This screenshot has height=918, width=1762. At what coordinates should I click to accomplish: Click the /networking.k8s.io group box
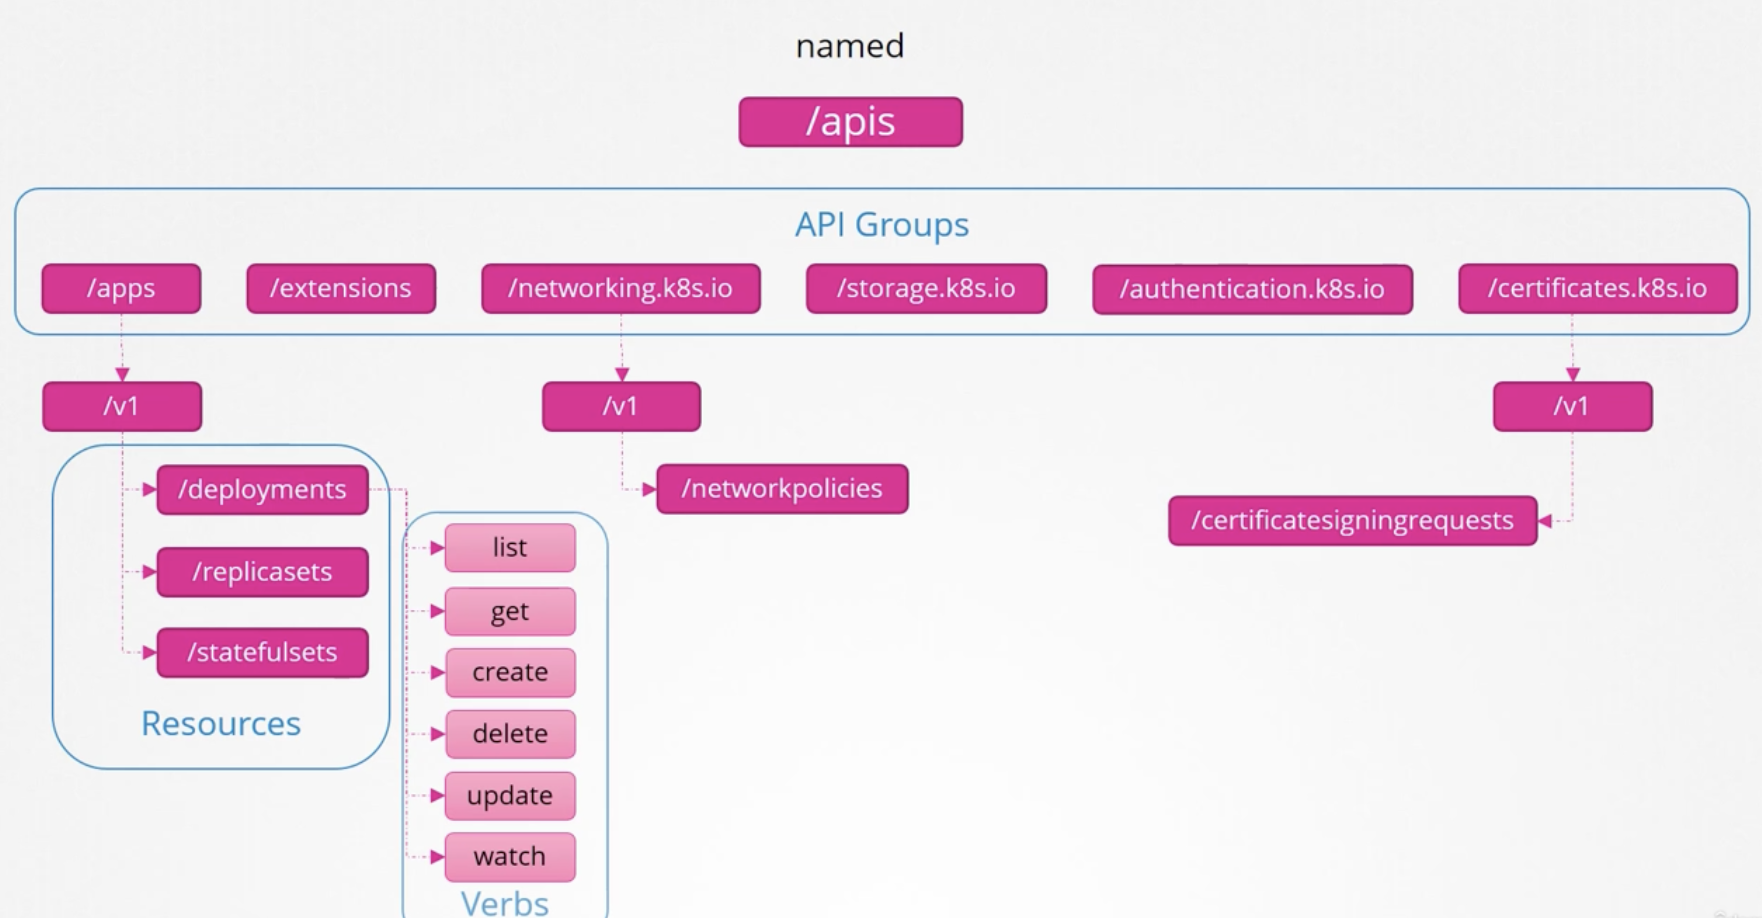click(621, 289)
